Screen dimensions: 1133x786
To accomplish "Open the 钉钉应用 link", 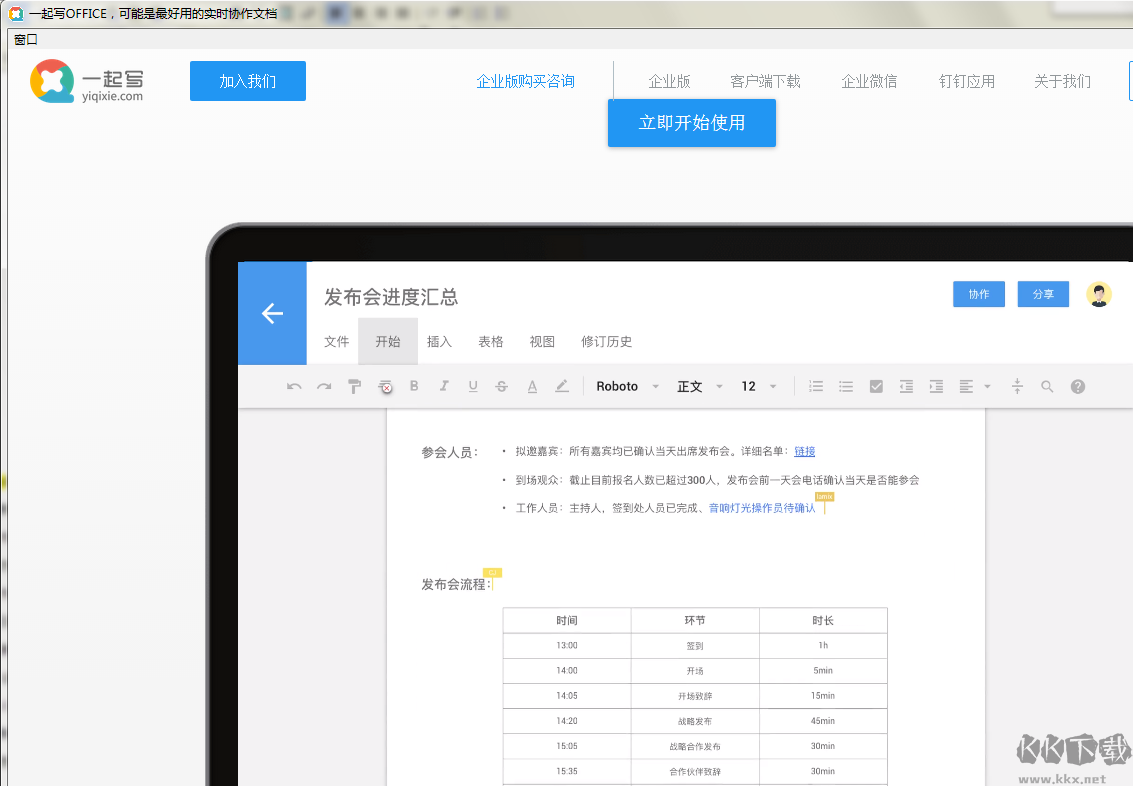I will click(967, 81).
